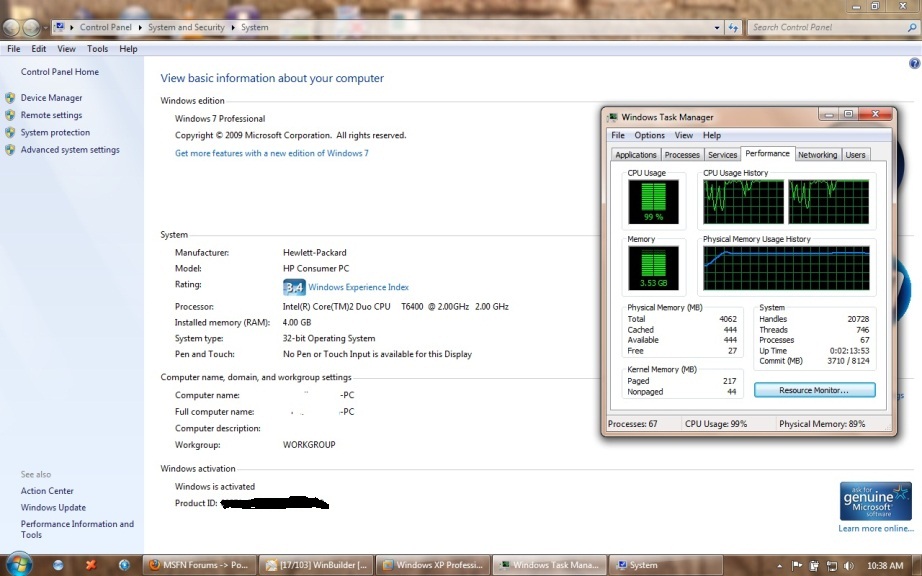Image resolution: width=922 pixels, height=576 pixels.
Task: Click the Resource Monitor button
Action: click(814, 390)
